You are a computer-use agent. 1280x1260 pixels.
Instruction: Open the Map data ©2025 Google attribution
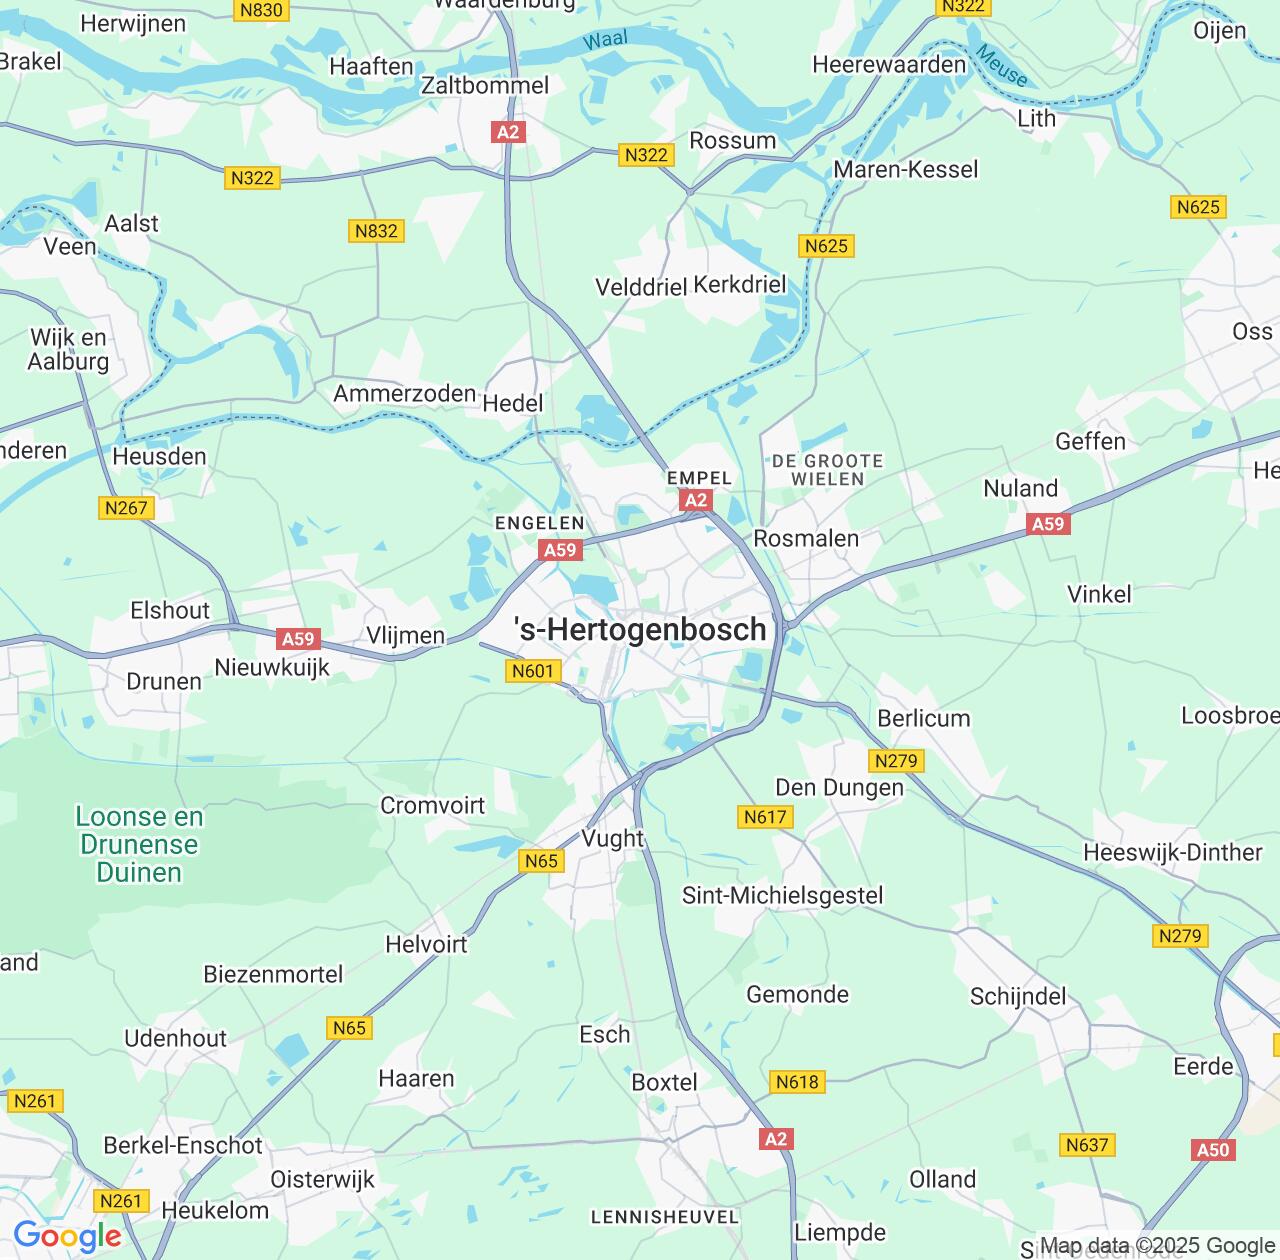[x=1157, y=1245]
